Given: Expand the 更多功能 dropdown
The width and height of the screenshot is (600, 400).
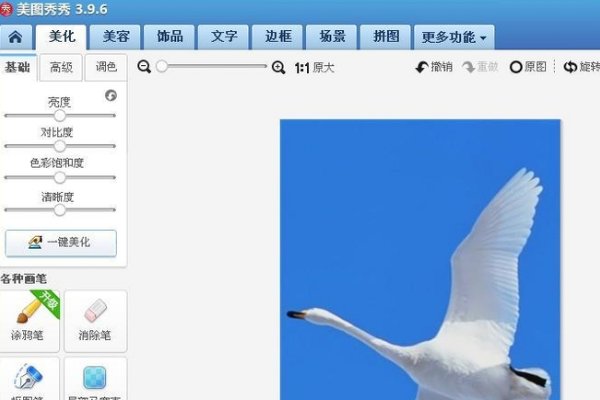Looking at the screenshot, I should point(454,38).
